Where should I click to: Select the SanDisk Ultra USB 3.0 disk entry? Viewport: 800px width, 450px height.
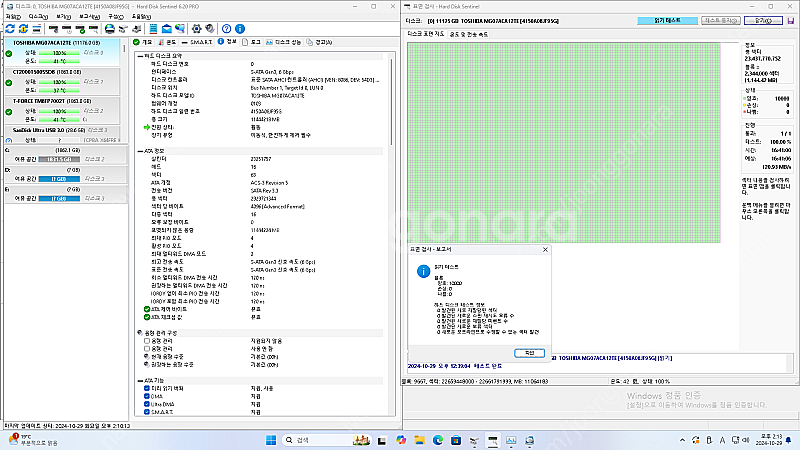pos(62,135)
